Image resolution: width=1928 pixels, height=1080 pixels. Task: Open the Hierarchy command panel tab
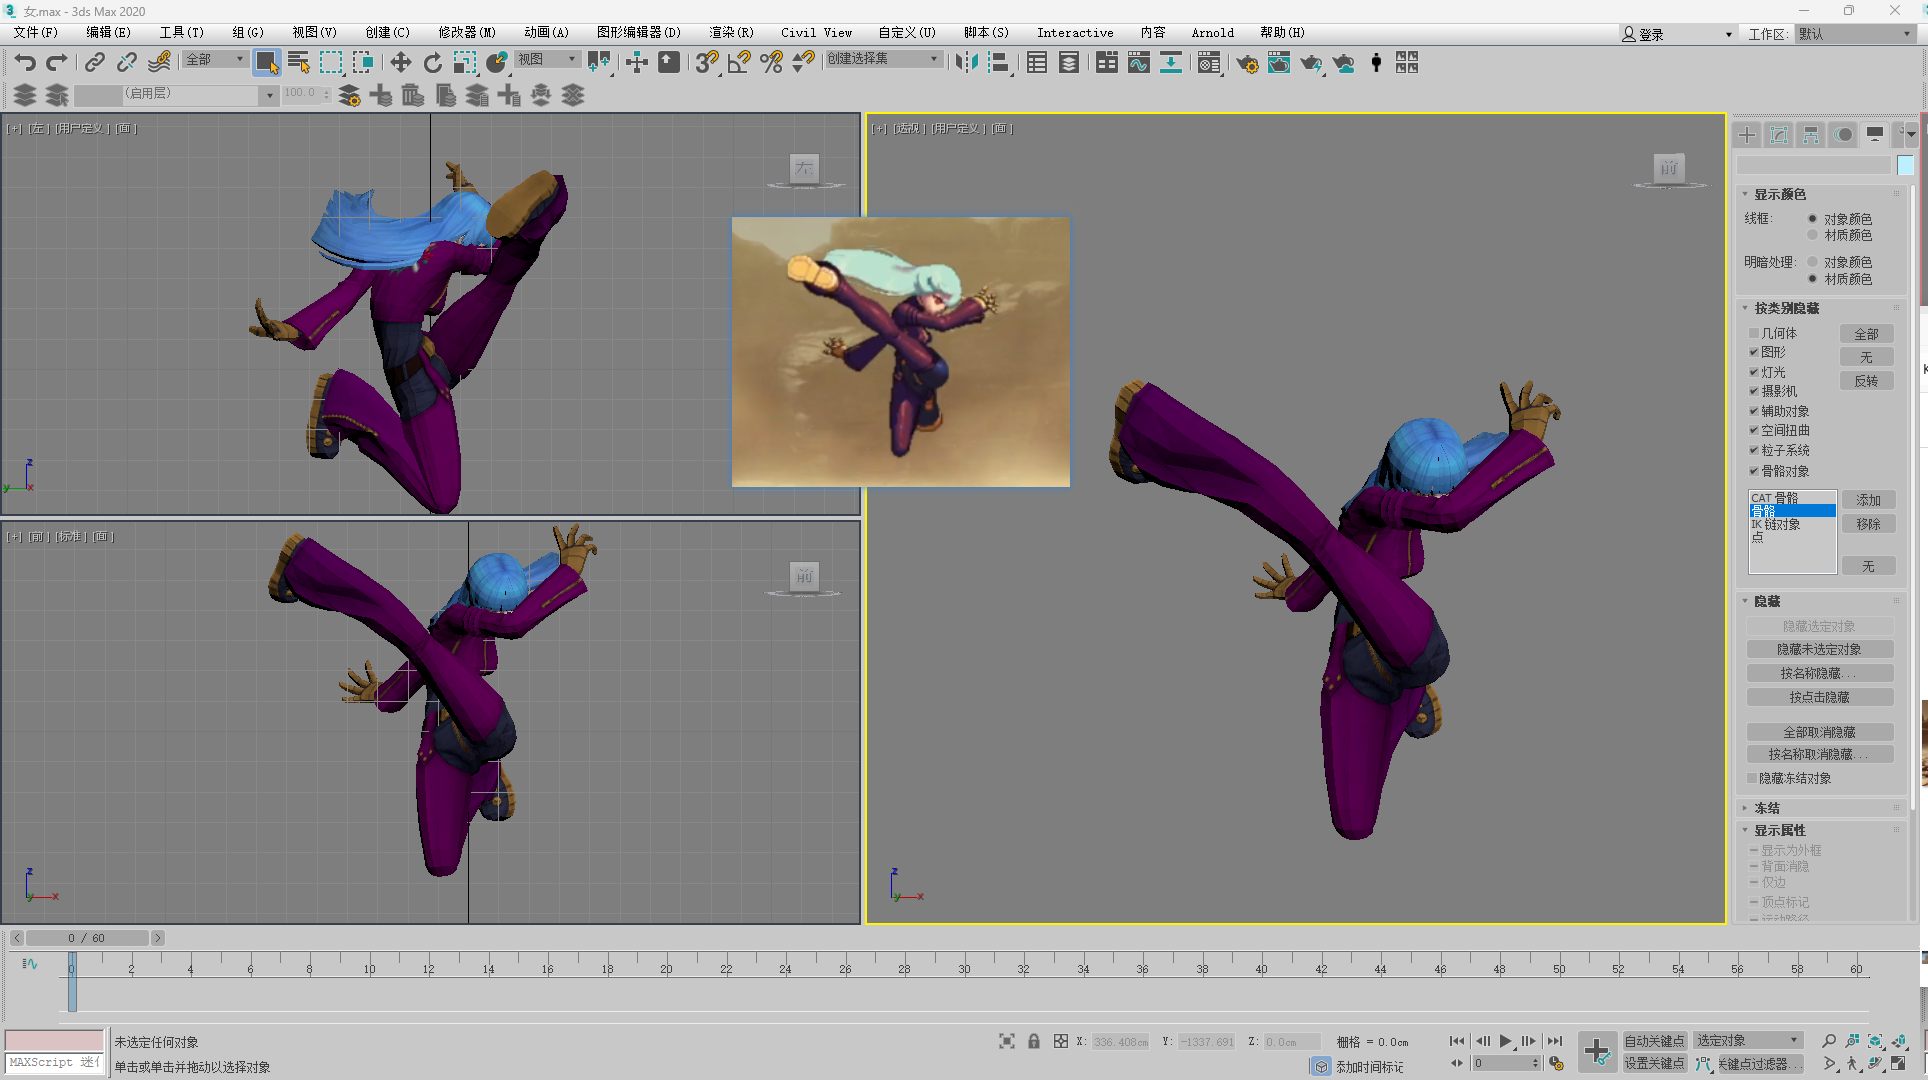(1811, 135)
